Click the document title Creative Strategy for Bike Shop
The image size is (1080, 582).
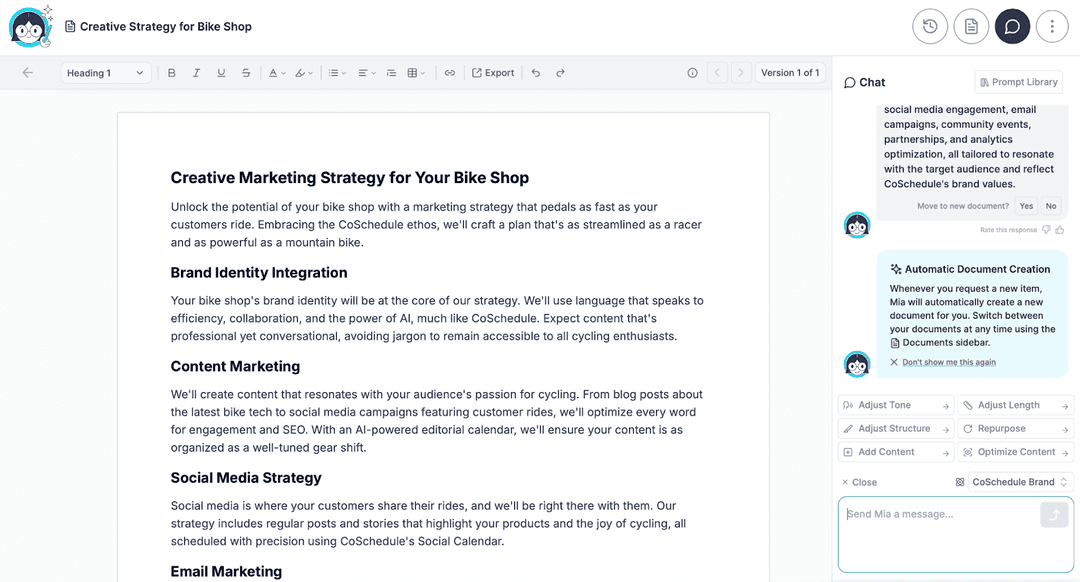pos(165,26)
